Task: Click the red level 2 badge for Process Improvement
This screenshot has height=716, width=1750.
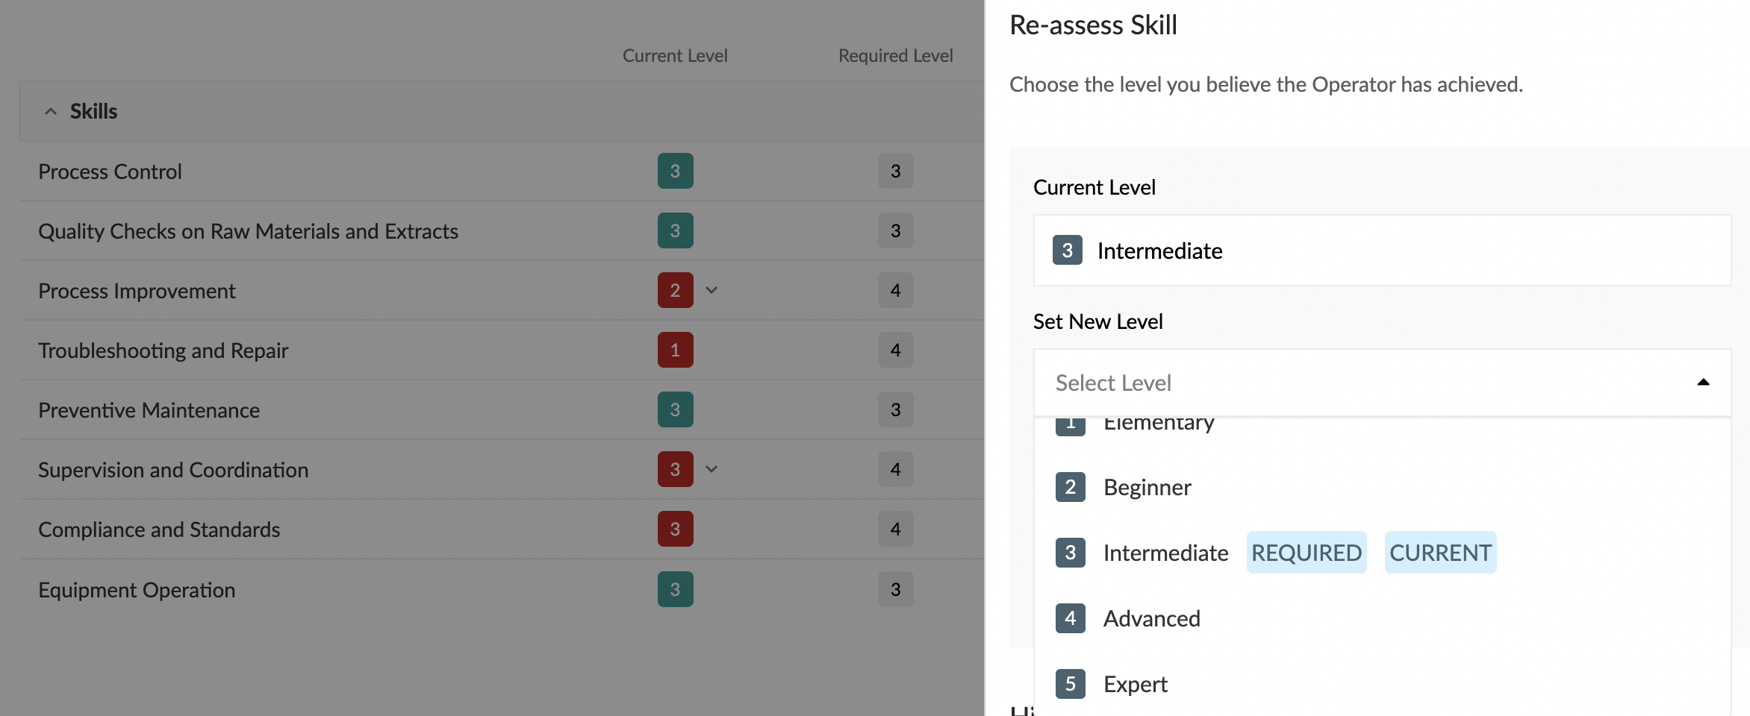Action: (x=675, y=290)
